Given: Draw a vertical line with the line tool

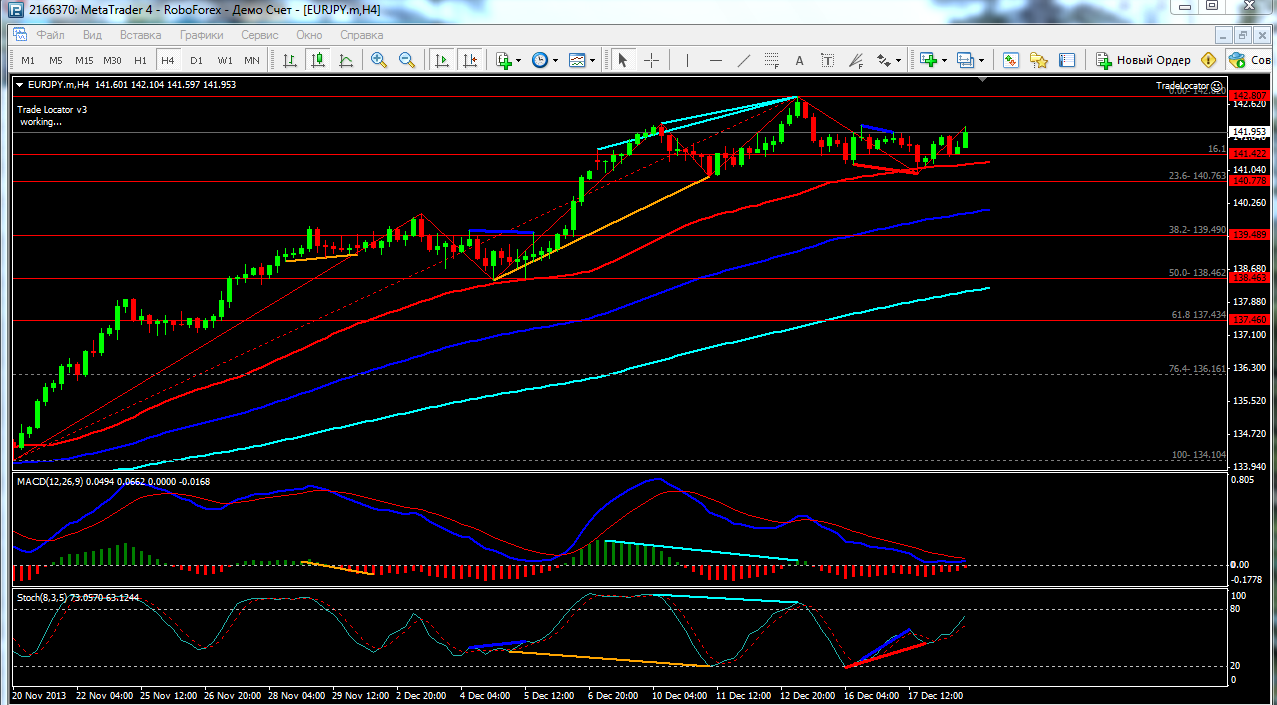Looking at the screenshot, I should pyautogui.click(x=687, y=60).
